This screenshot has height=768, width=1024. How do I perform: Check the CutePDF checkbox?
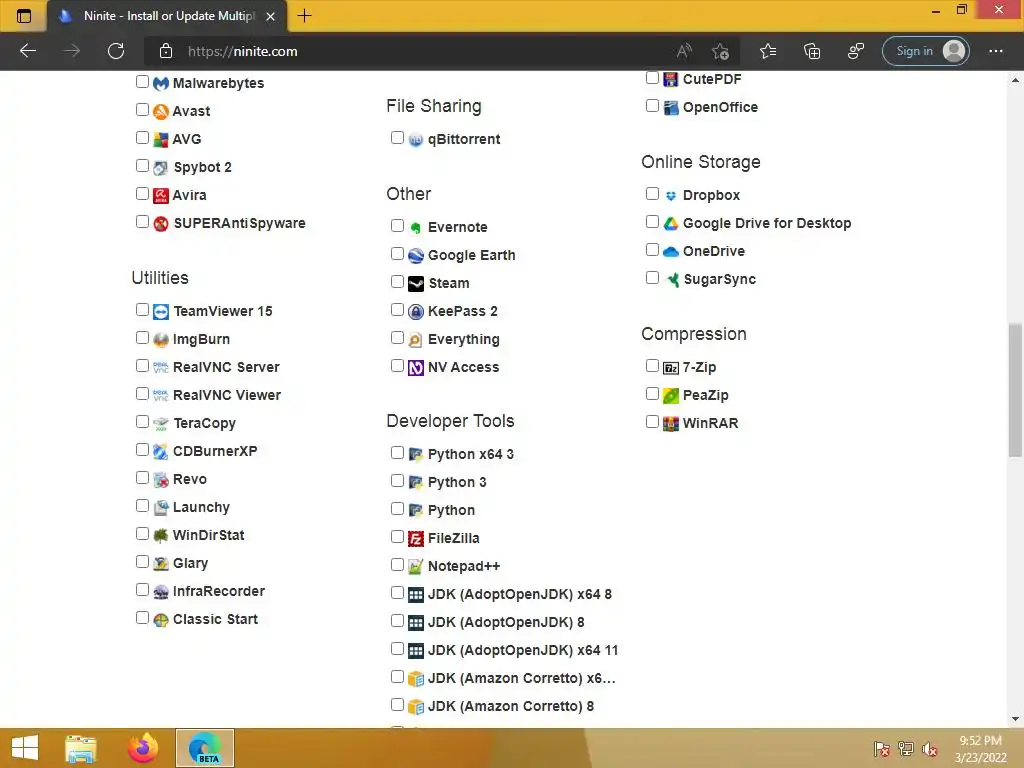[x=652, y=78]
